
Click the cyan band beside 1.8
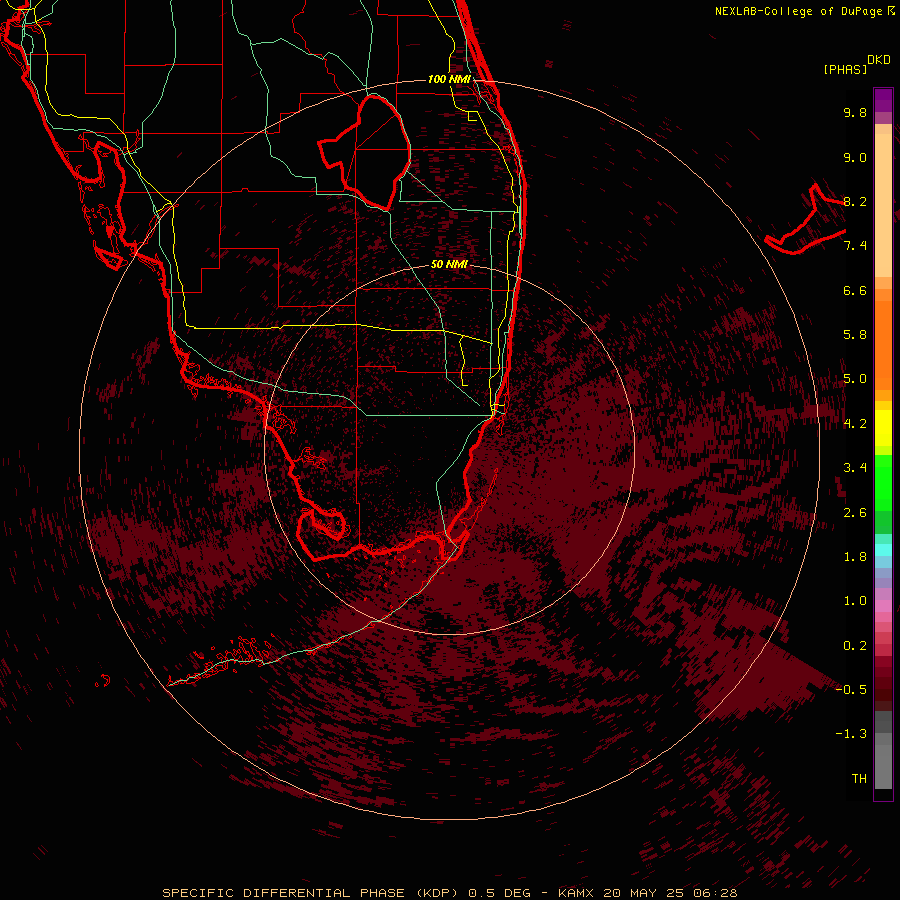pos(883,550)
